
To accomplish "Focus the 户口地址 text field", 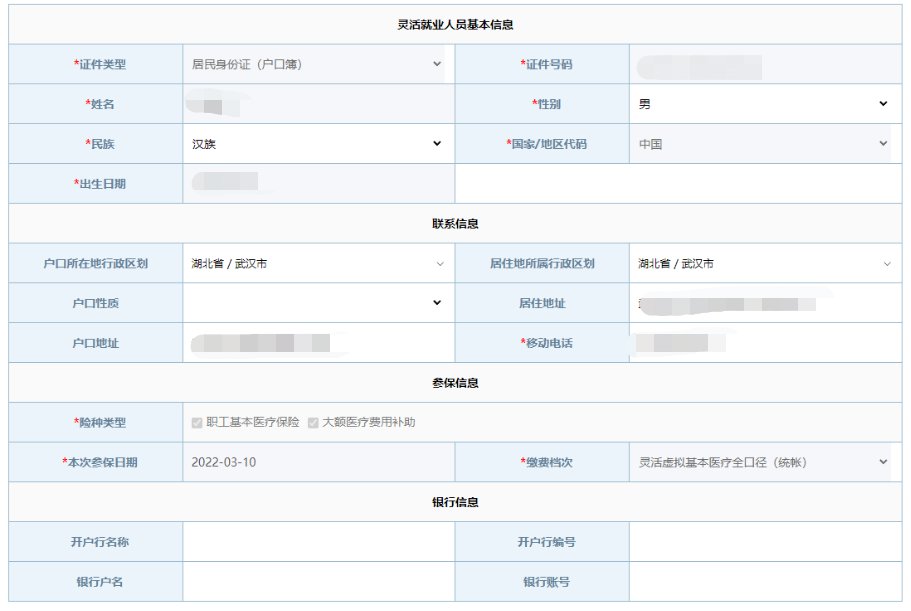I will [x=317, y=343].
